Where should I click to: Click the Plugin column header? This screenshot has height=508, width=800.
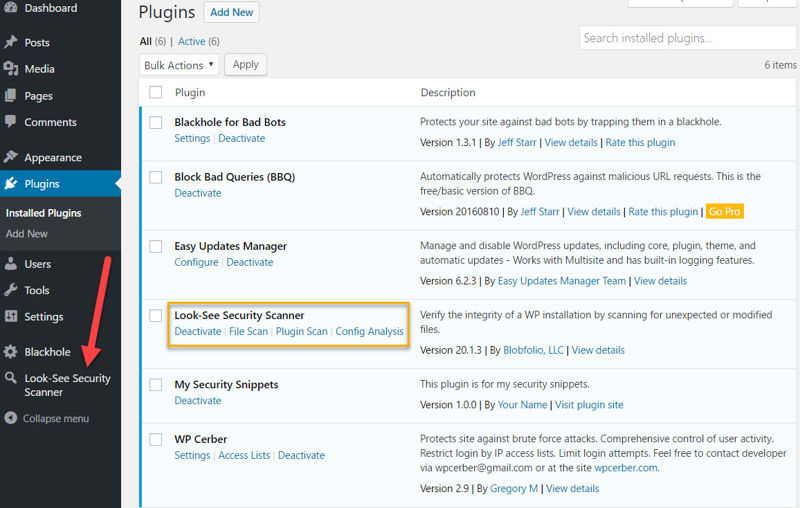(190, 92)
